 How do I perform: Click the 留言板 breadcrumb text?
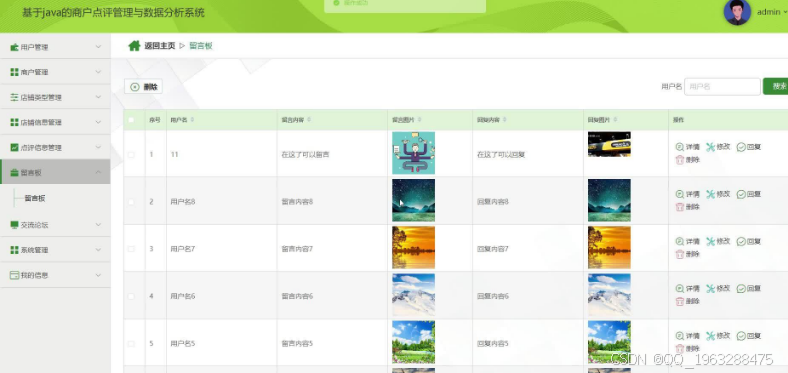click(x=201, y=46)
